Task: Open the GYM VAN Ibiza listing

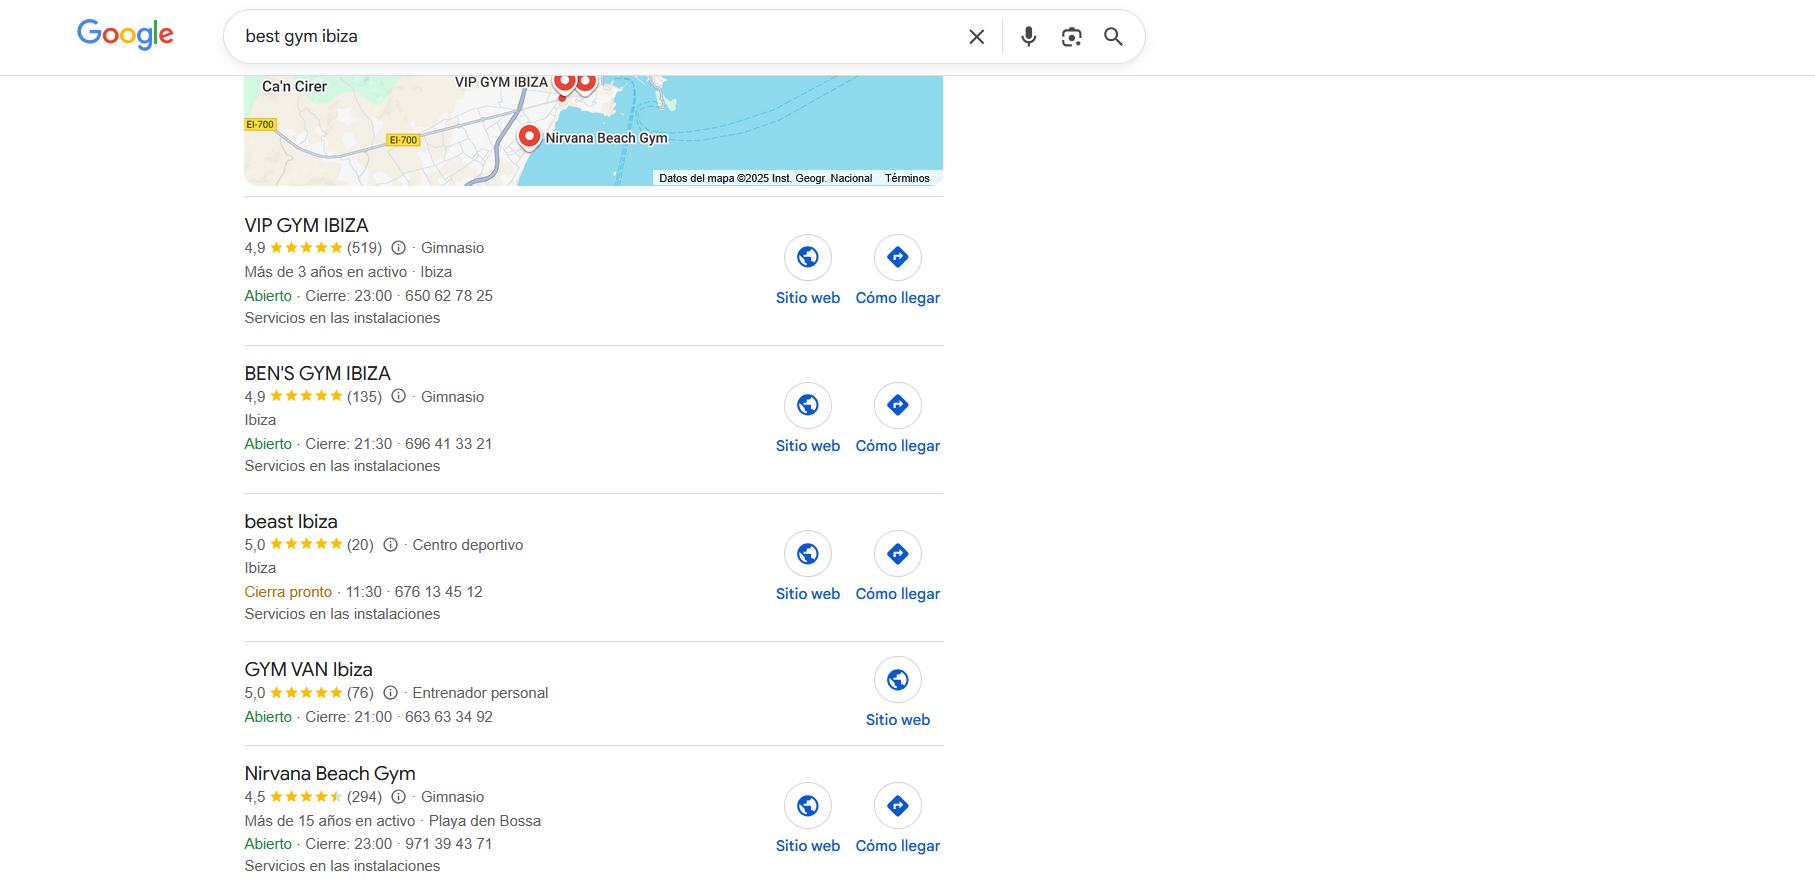Action: pos(308,670)
